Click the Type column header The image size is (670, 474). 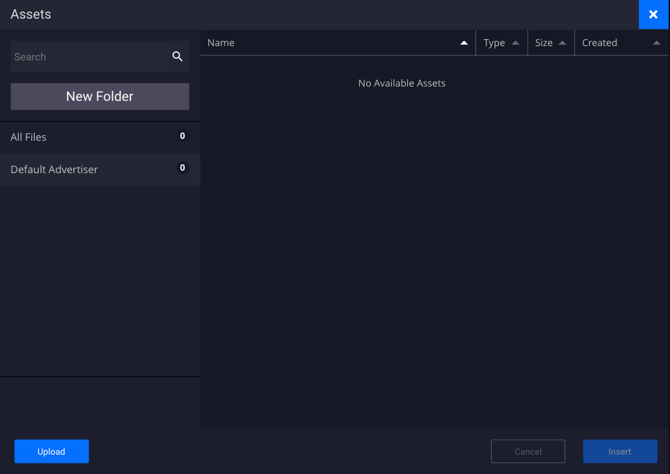[502, 43]
